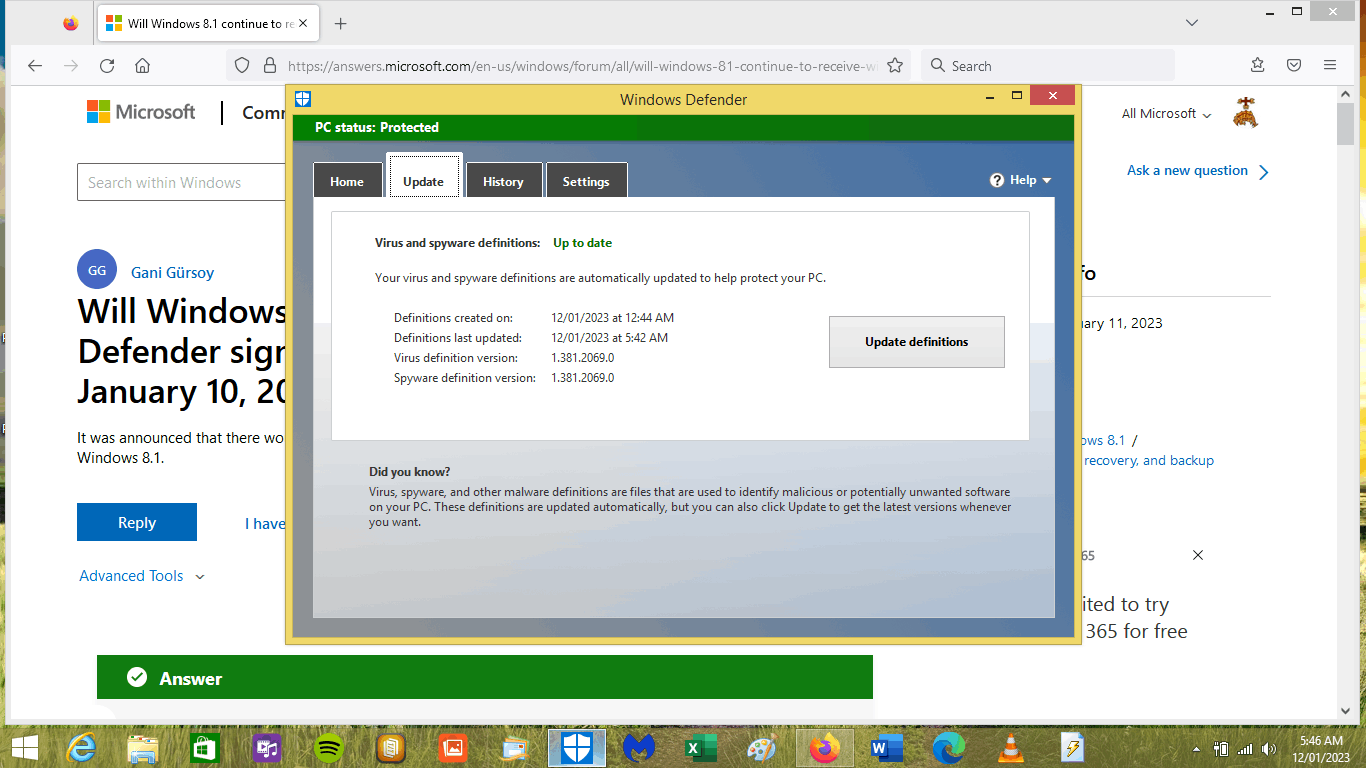Bookmark this page with the star icon
Viewport: 1366px width, 768px height.
coord(895,66)
